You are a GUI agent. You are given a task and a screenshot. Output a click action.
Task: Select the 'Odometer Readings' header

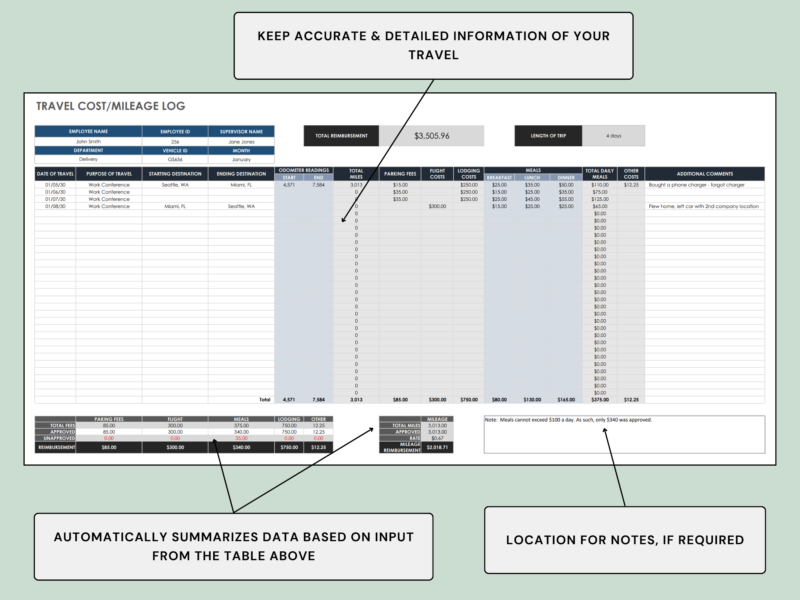[x=304, y=170]
